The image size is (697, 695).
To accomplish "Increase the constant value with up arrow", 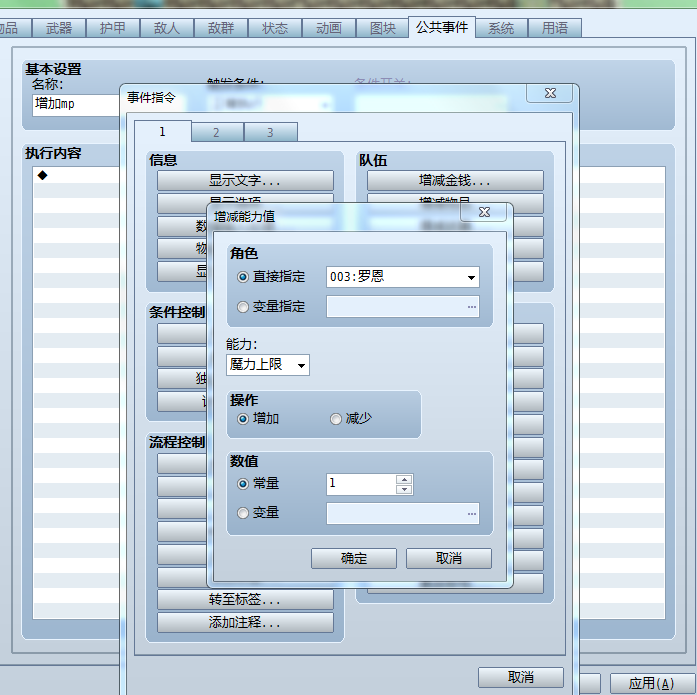I will click(404, 479).
